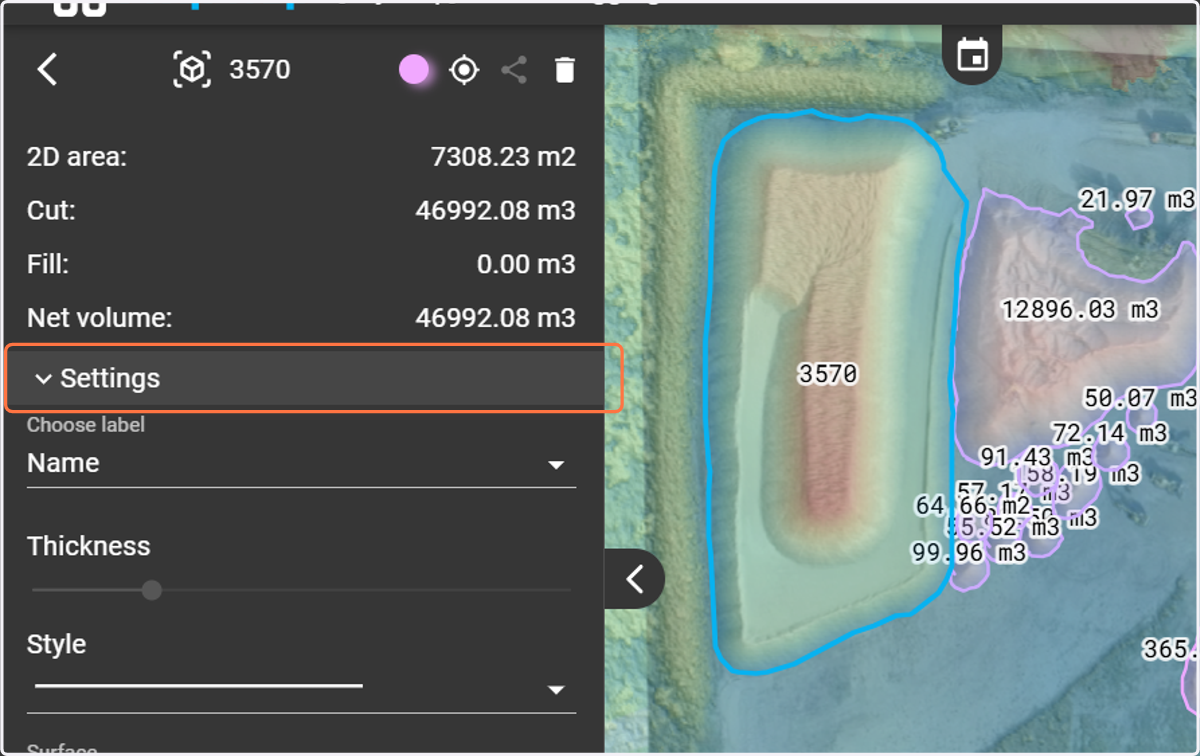Collapse side panel with arrow tab

(x=634, y=579)
